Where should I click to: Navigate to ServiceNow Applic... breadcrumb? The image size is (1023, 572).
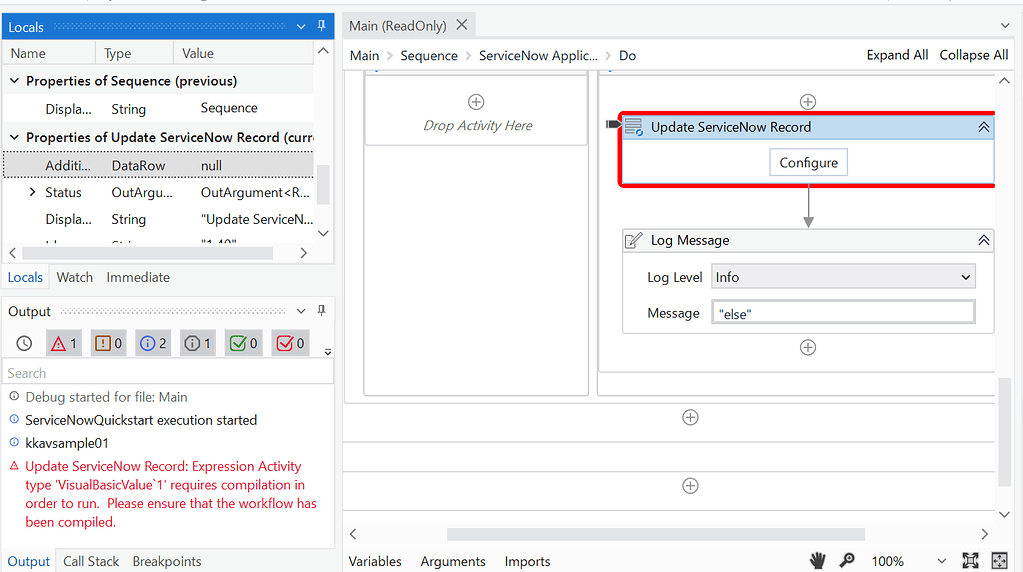pyautogui.click(x=538, y=55)
